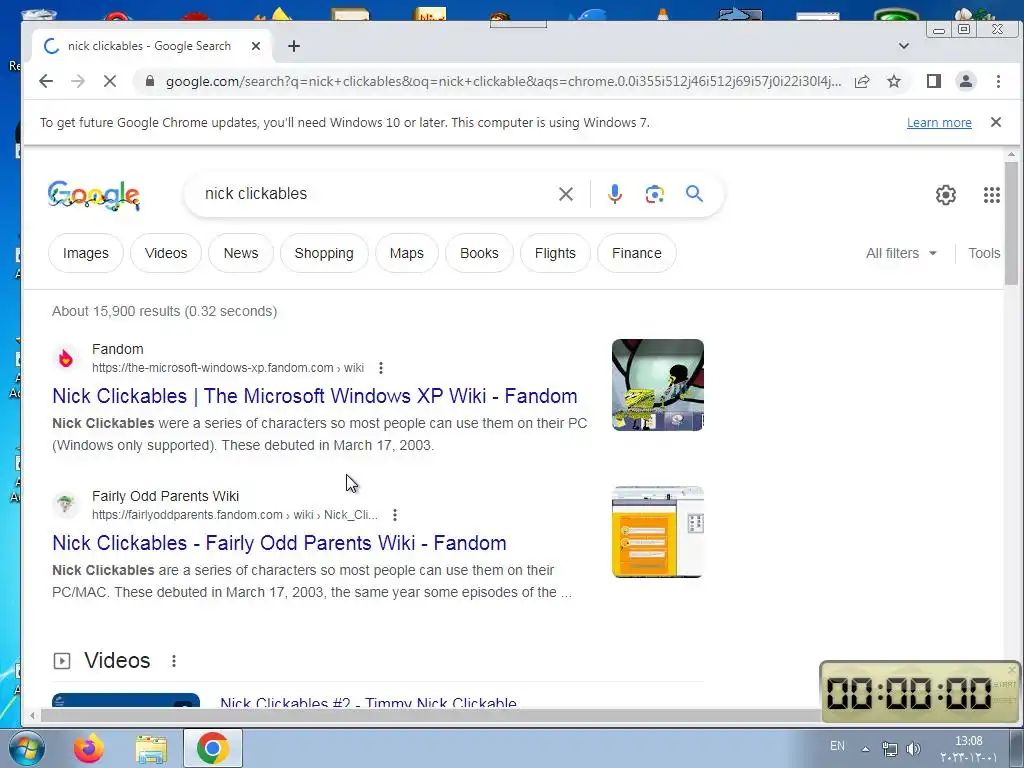Viewport: 1024px width, 768px height.
Task: Switch to Books results
Action: [479, 253]
